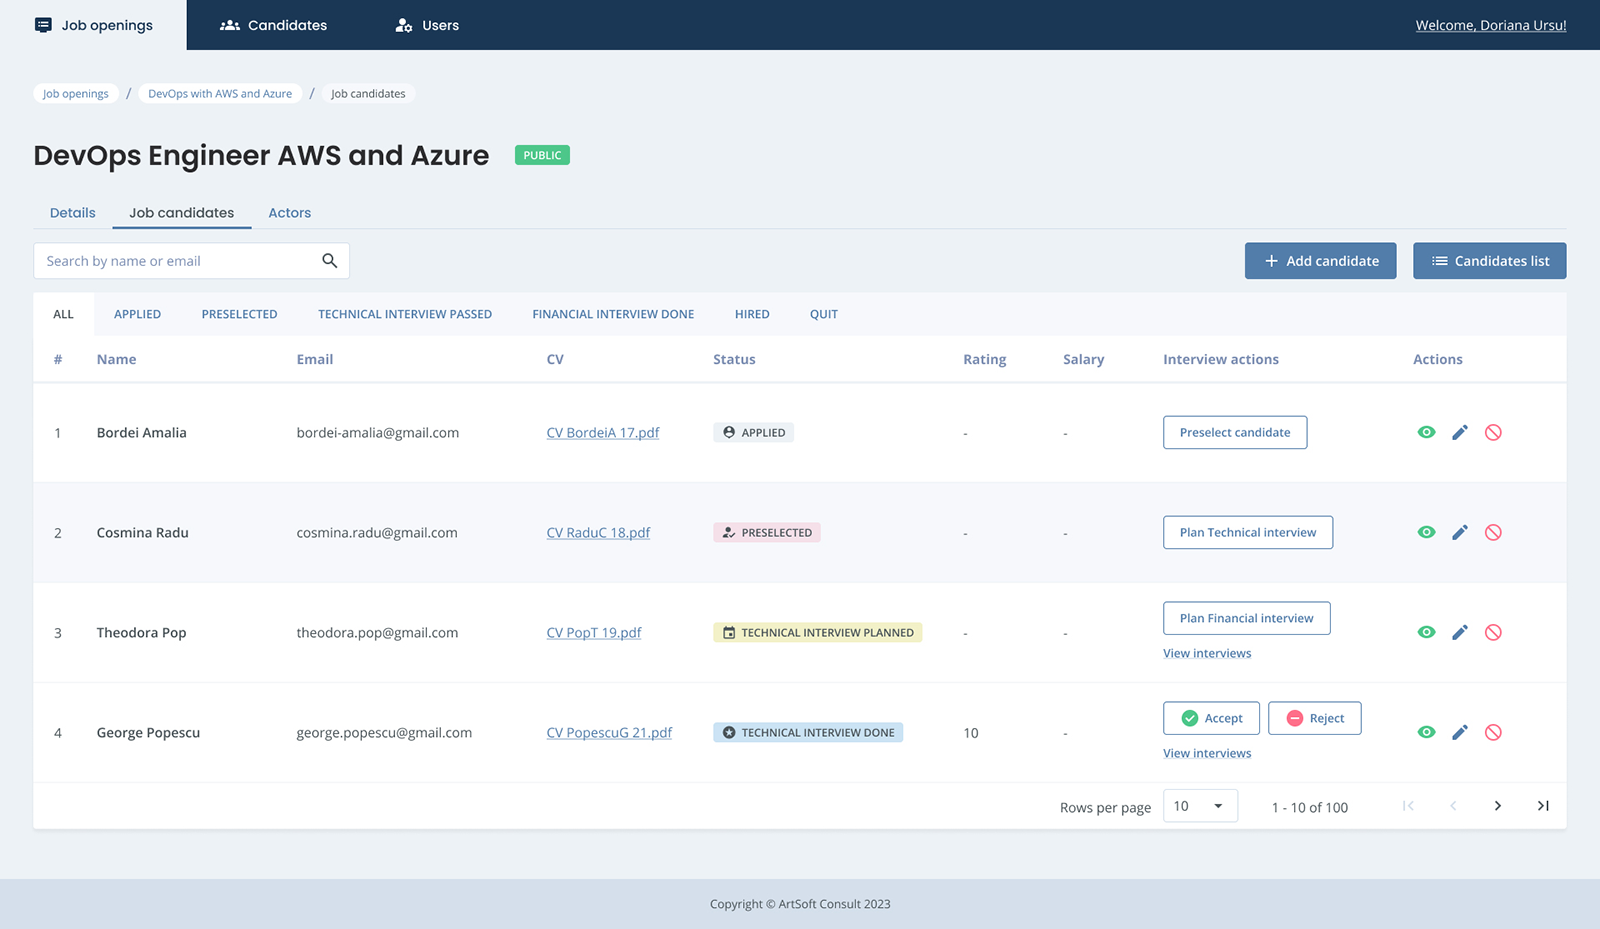The image size is (1600, 929).
Task: Switch to the Details tab
Action: 73,213
